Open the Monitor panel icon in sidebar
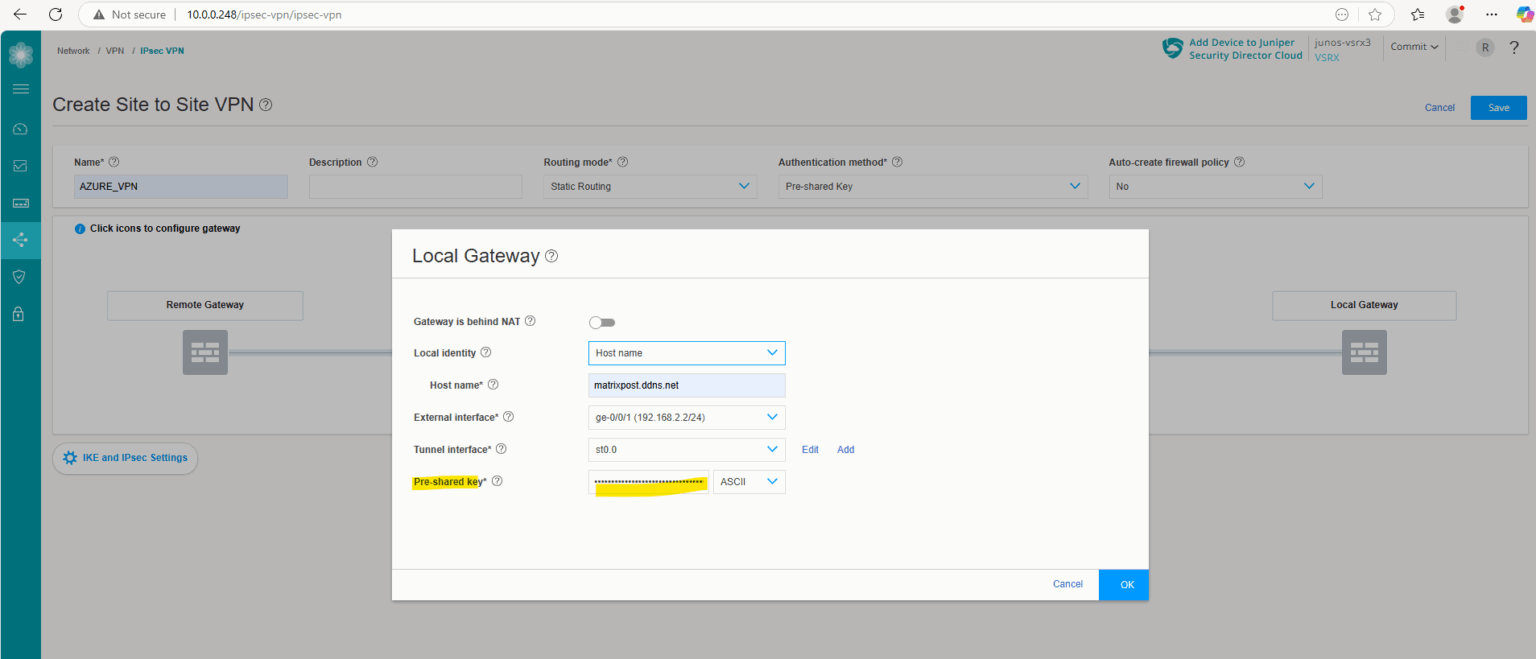 [x=20, y=165]
